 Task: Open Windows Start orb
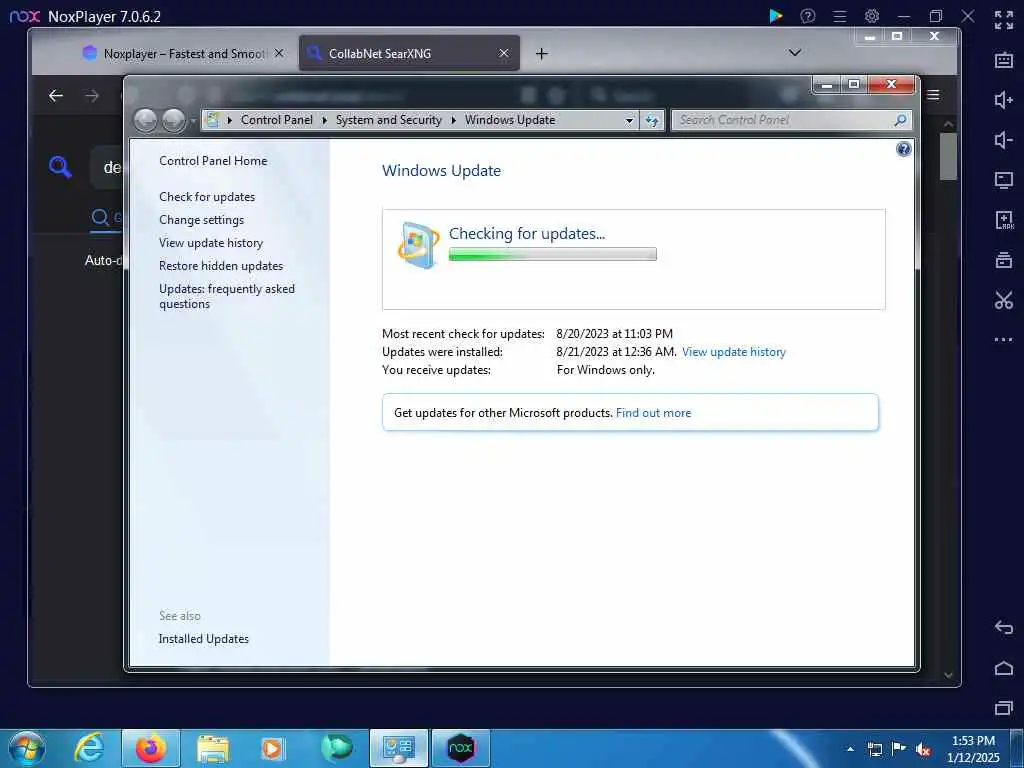(27, 748)
